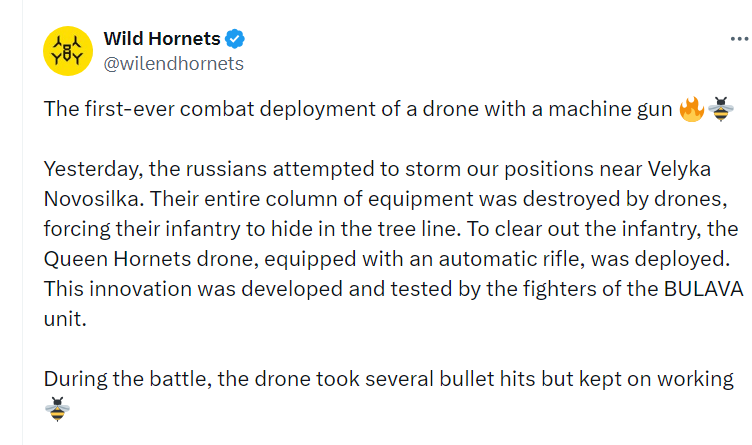Click the line beginning During the battle
The image size is (752, 445).
[388, 379]
